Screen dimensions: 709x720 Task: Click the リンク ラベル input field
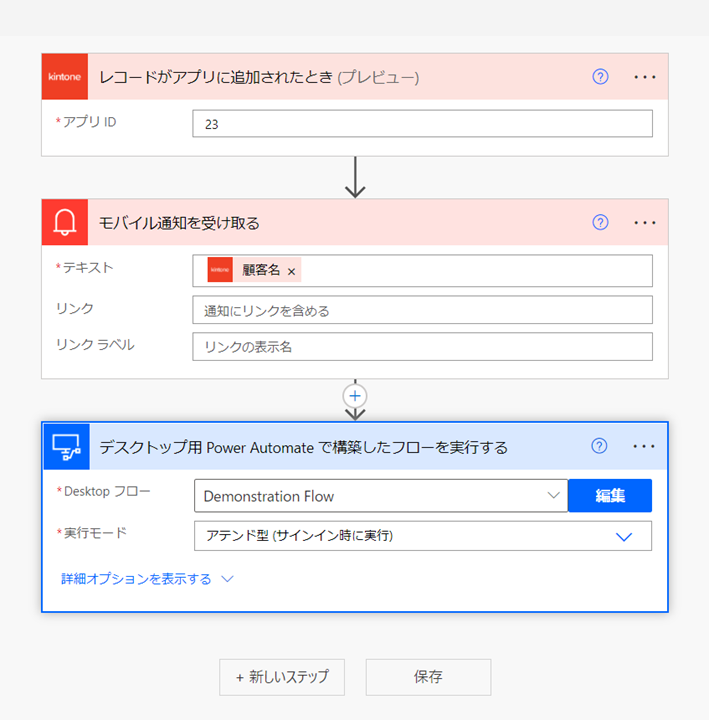coord(422,347)
